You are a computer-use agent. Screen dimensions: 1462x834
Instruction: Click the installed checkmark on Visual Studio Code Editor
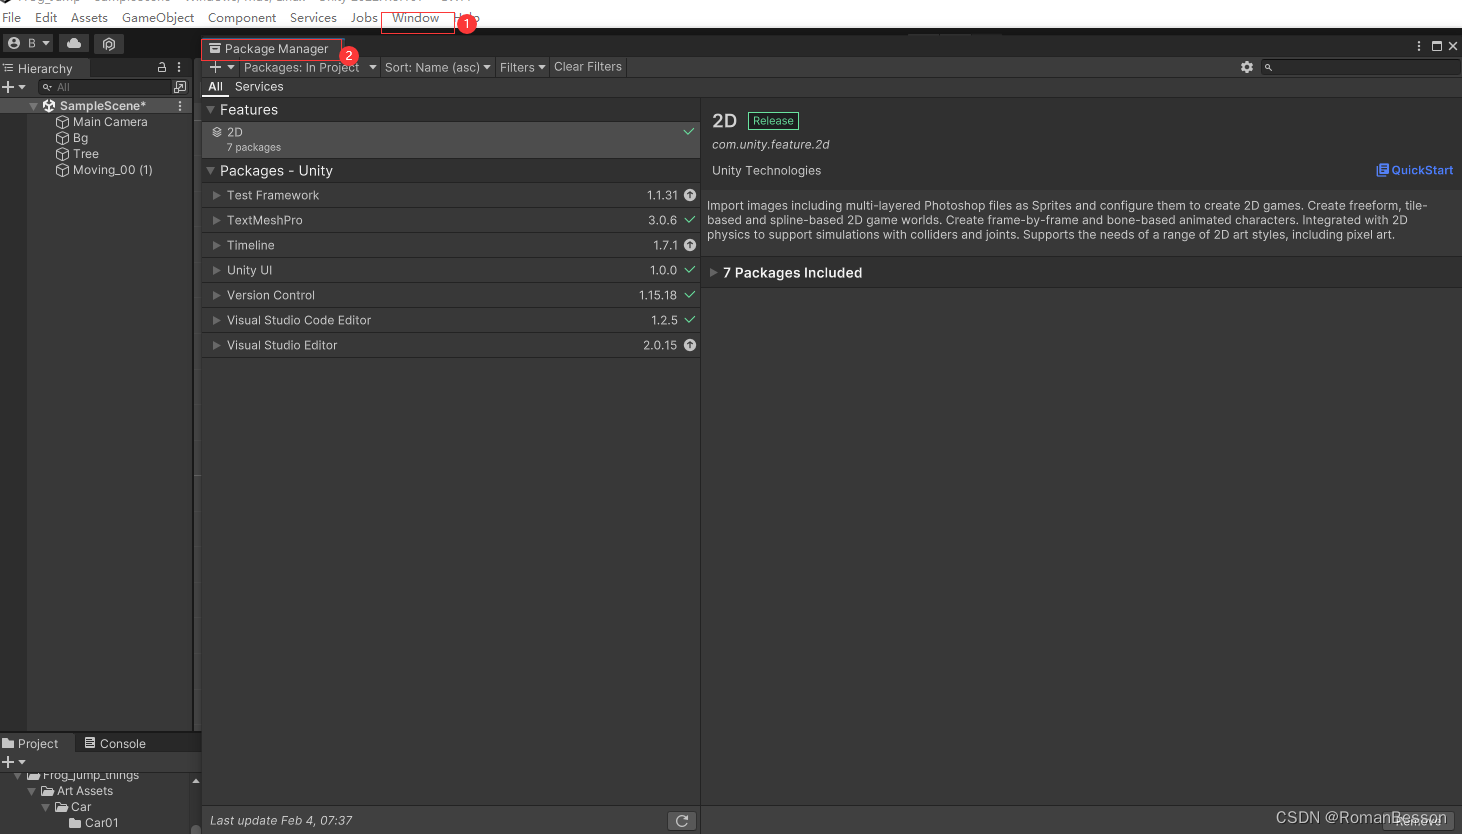tap(690, 320)
